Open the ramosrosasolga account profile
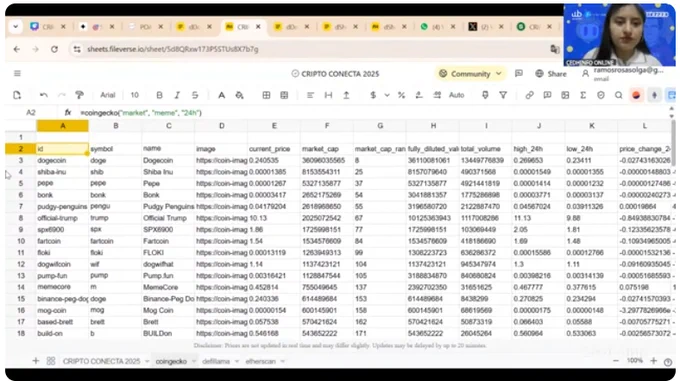Screen dimensions: 680x381 click(x=623, y=74)
